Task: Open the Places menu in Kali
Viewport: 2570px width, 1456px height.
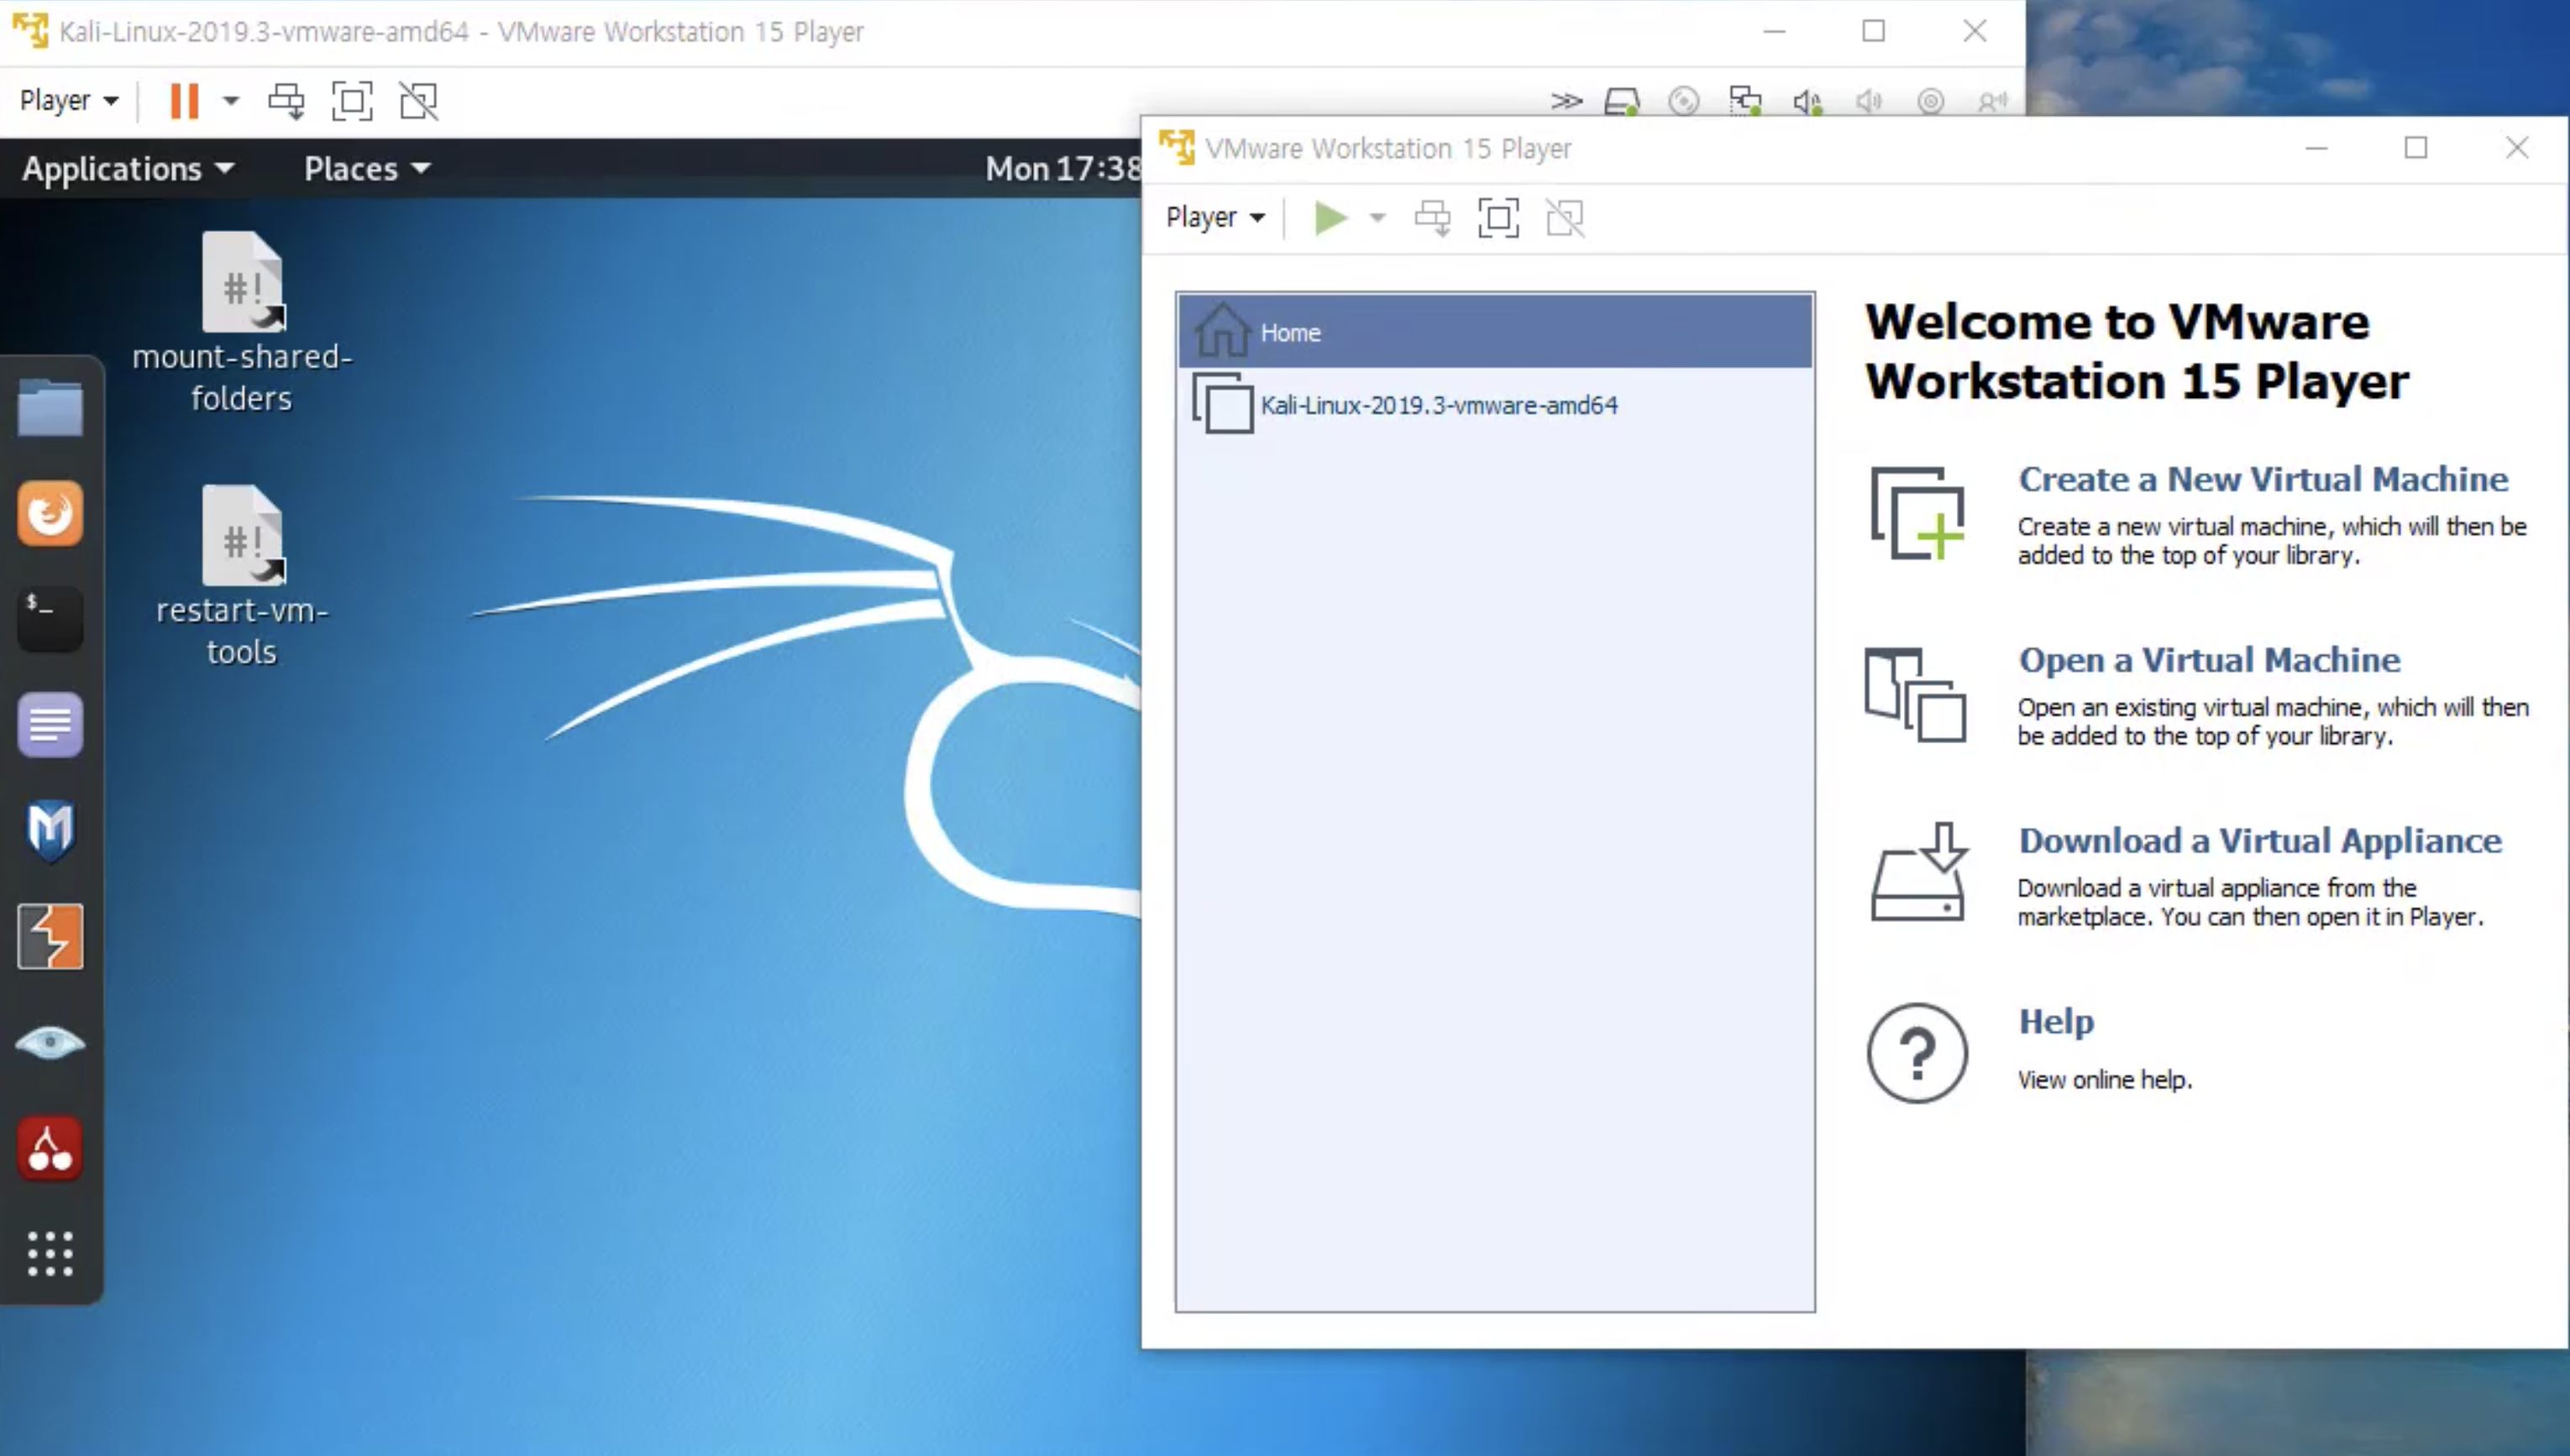Action: (x=366, y=168)
